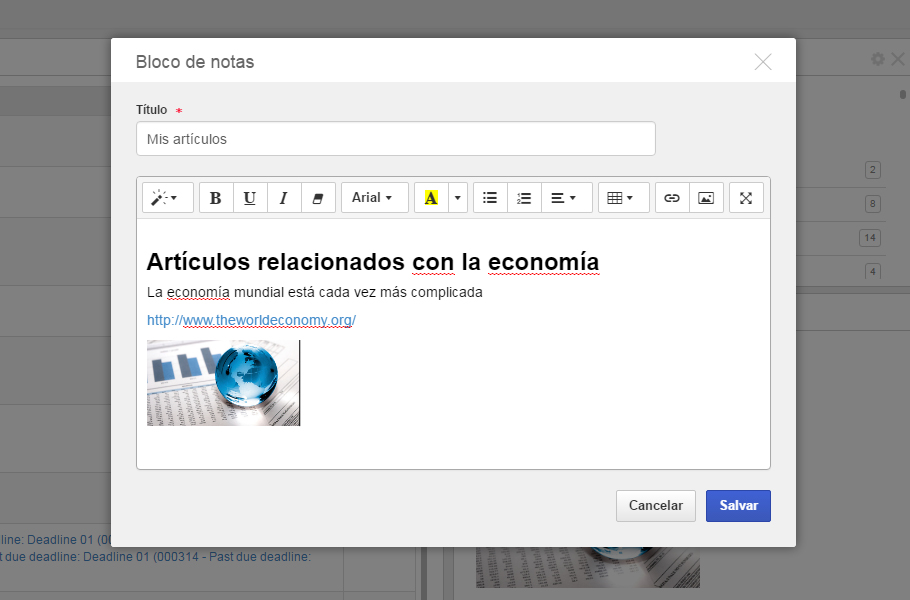The width and height of the screenshot is (910, 600).
Task: Click the badge showing 14 in background
Action: (870, 237)
